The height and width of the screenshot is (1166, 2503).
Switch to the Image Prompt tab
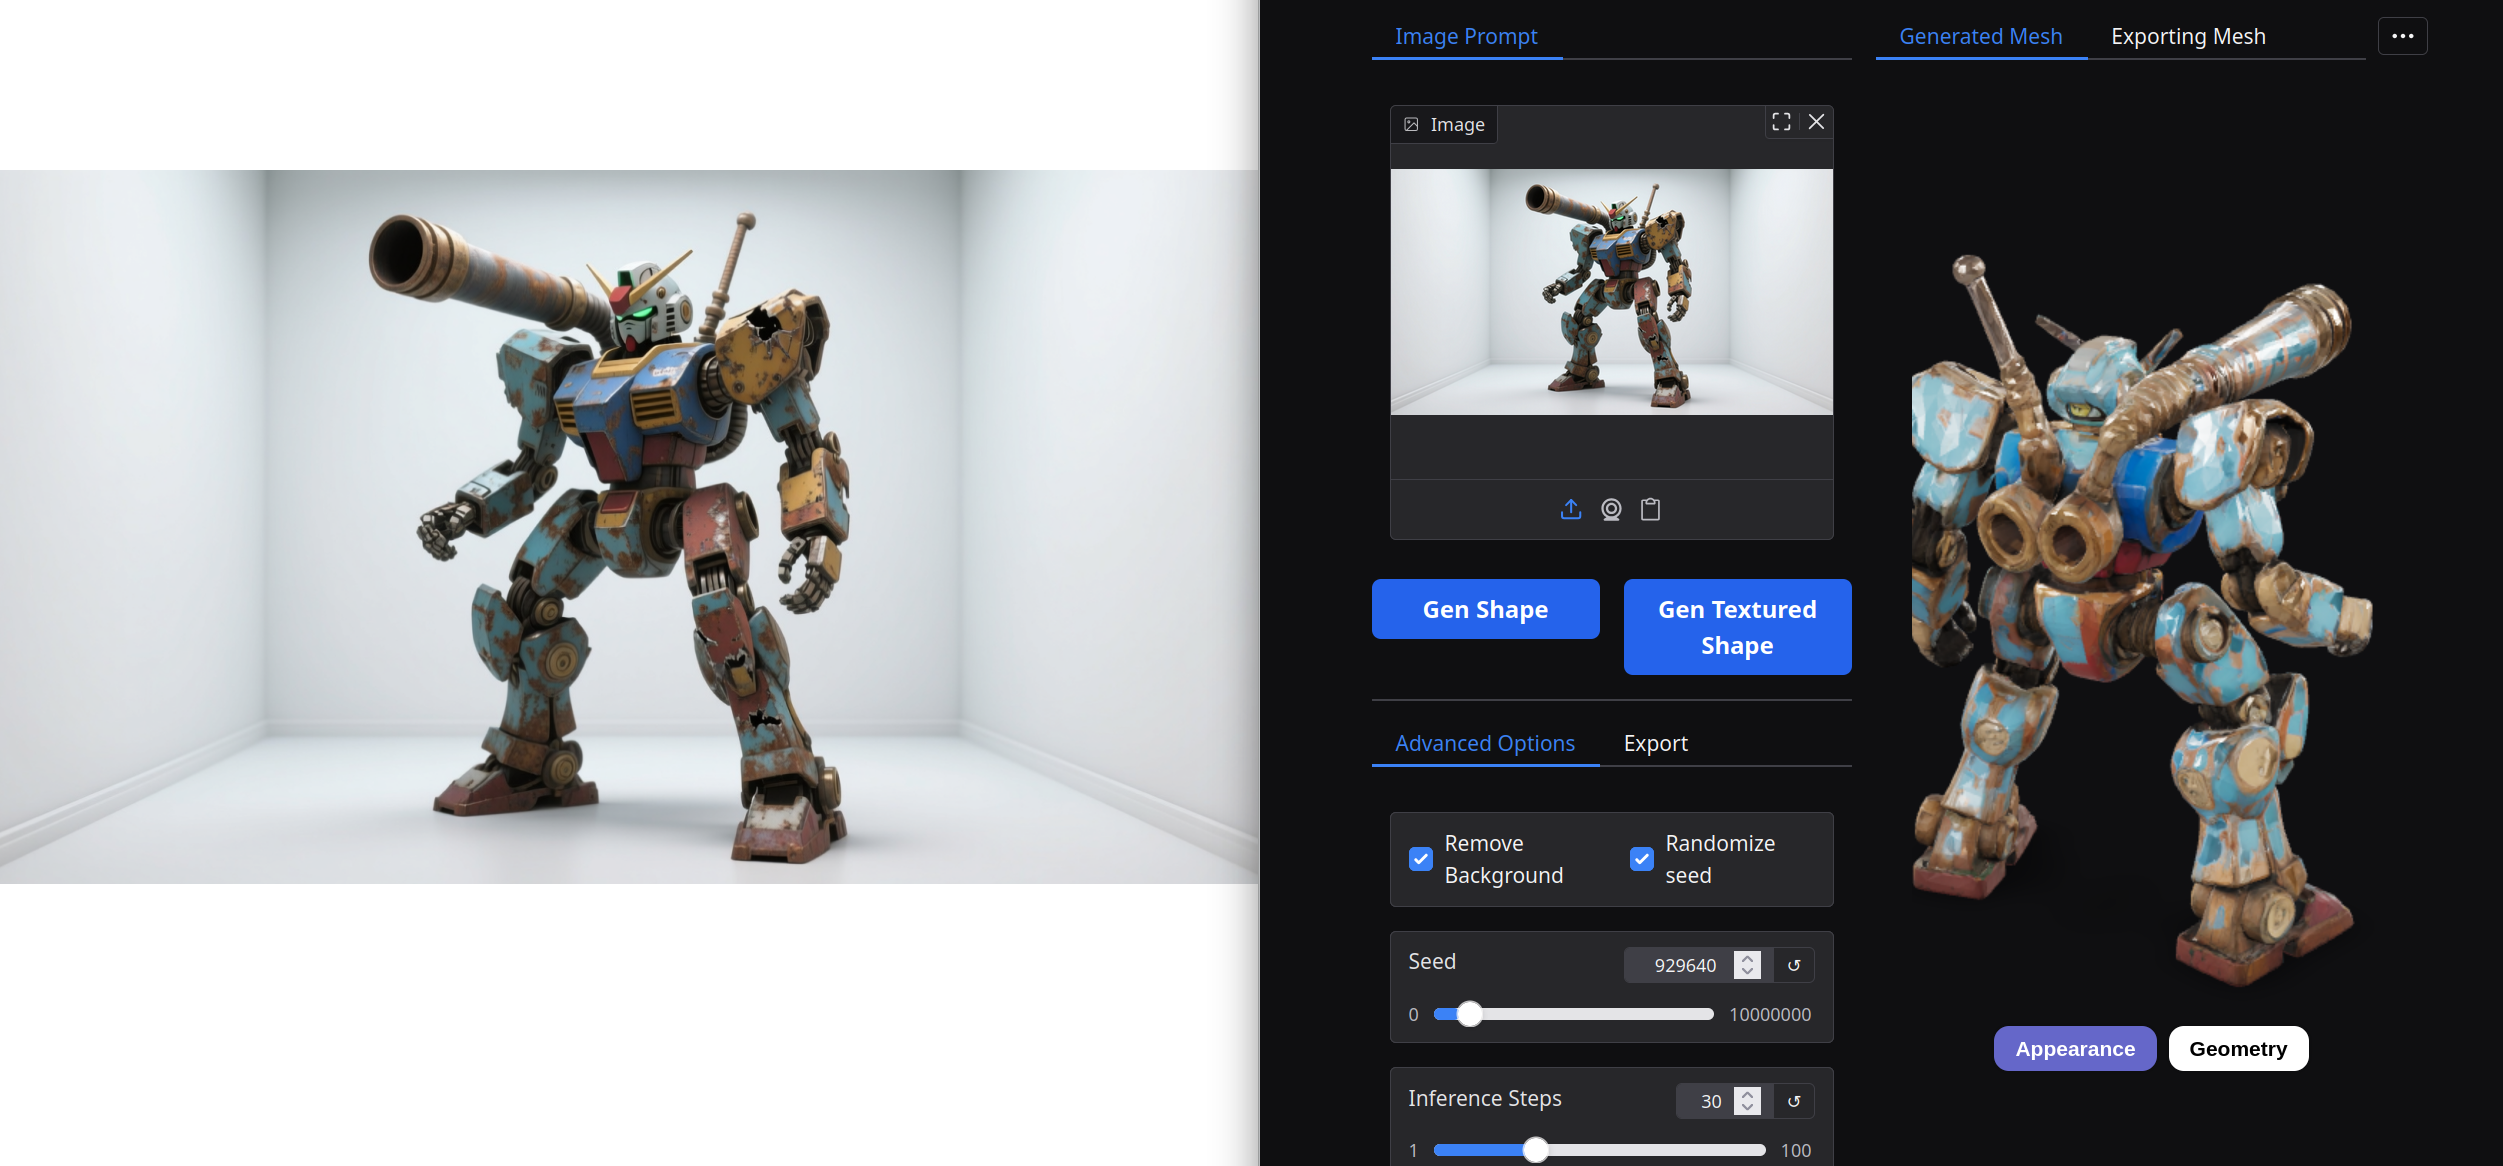click(1466, 36)
